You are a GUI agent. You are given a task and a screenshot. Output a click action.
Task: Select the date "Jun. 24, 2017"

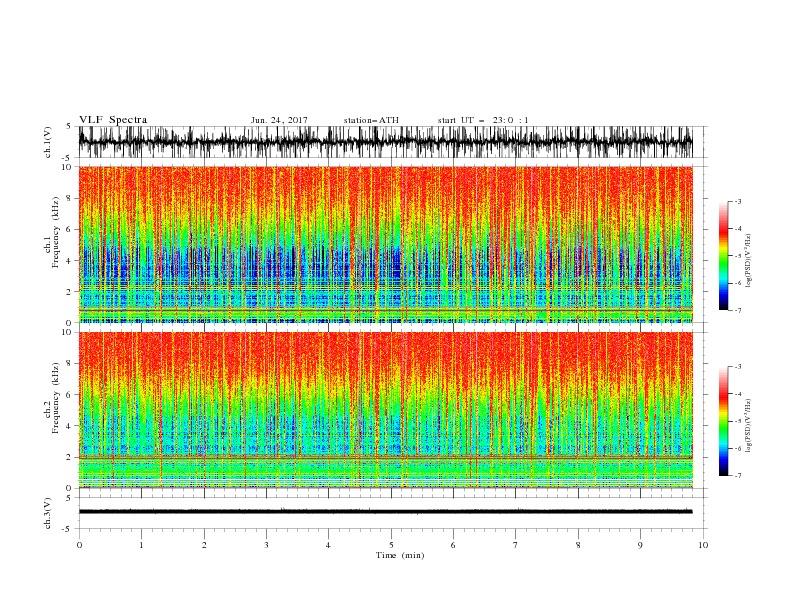click(279, 120)
